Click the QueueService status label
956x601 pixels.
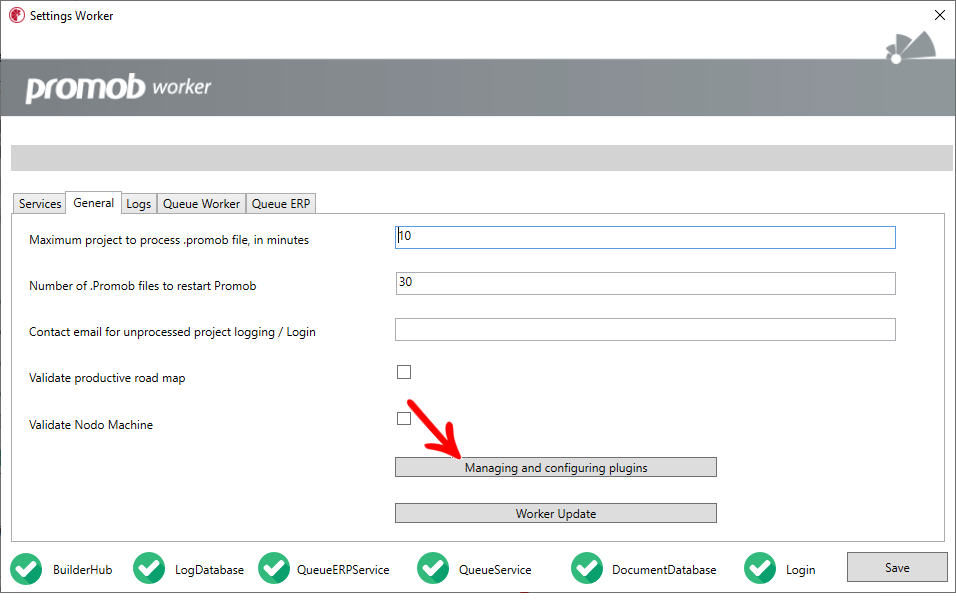coord(495,570)
